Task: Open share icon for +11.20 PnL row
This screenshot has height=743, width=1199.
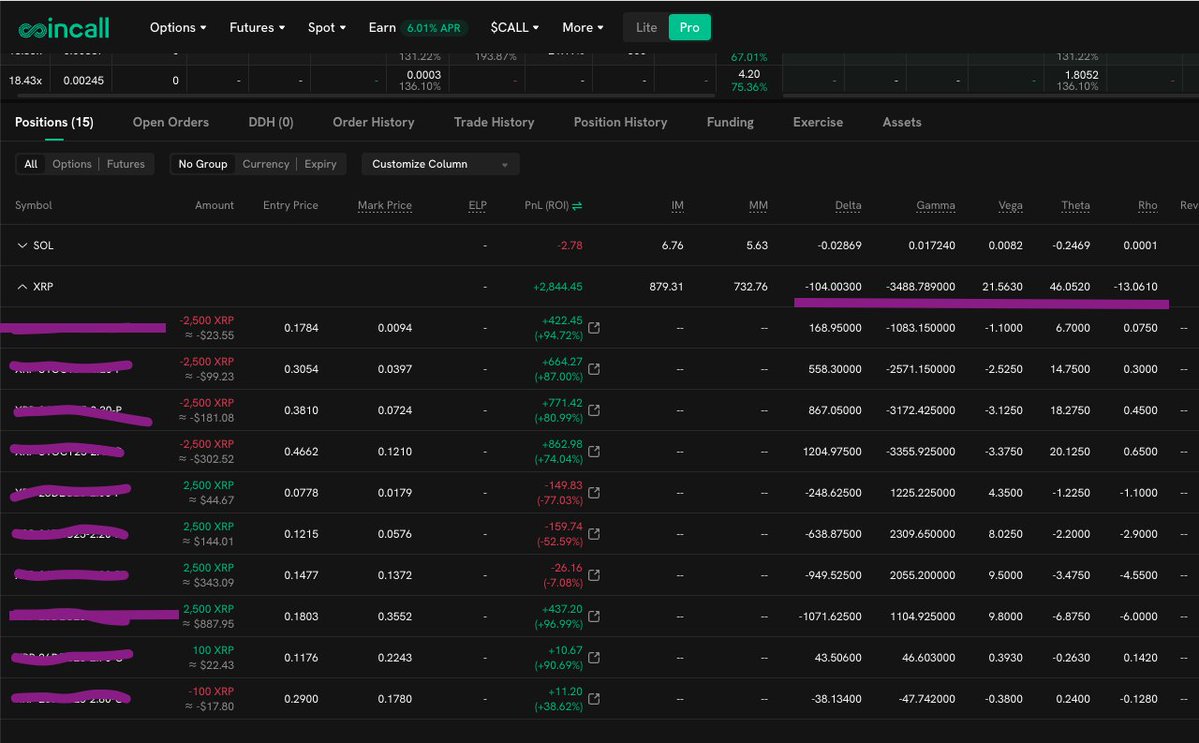Action: pyautogui.click(x=595, y=699)
